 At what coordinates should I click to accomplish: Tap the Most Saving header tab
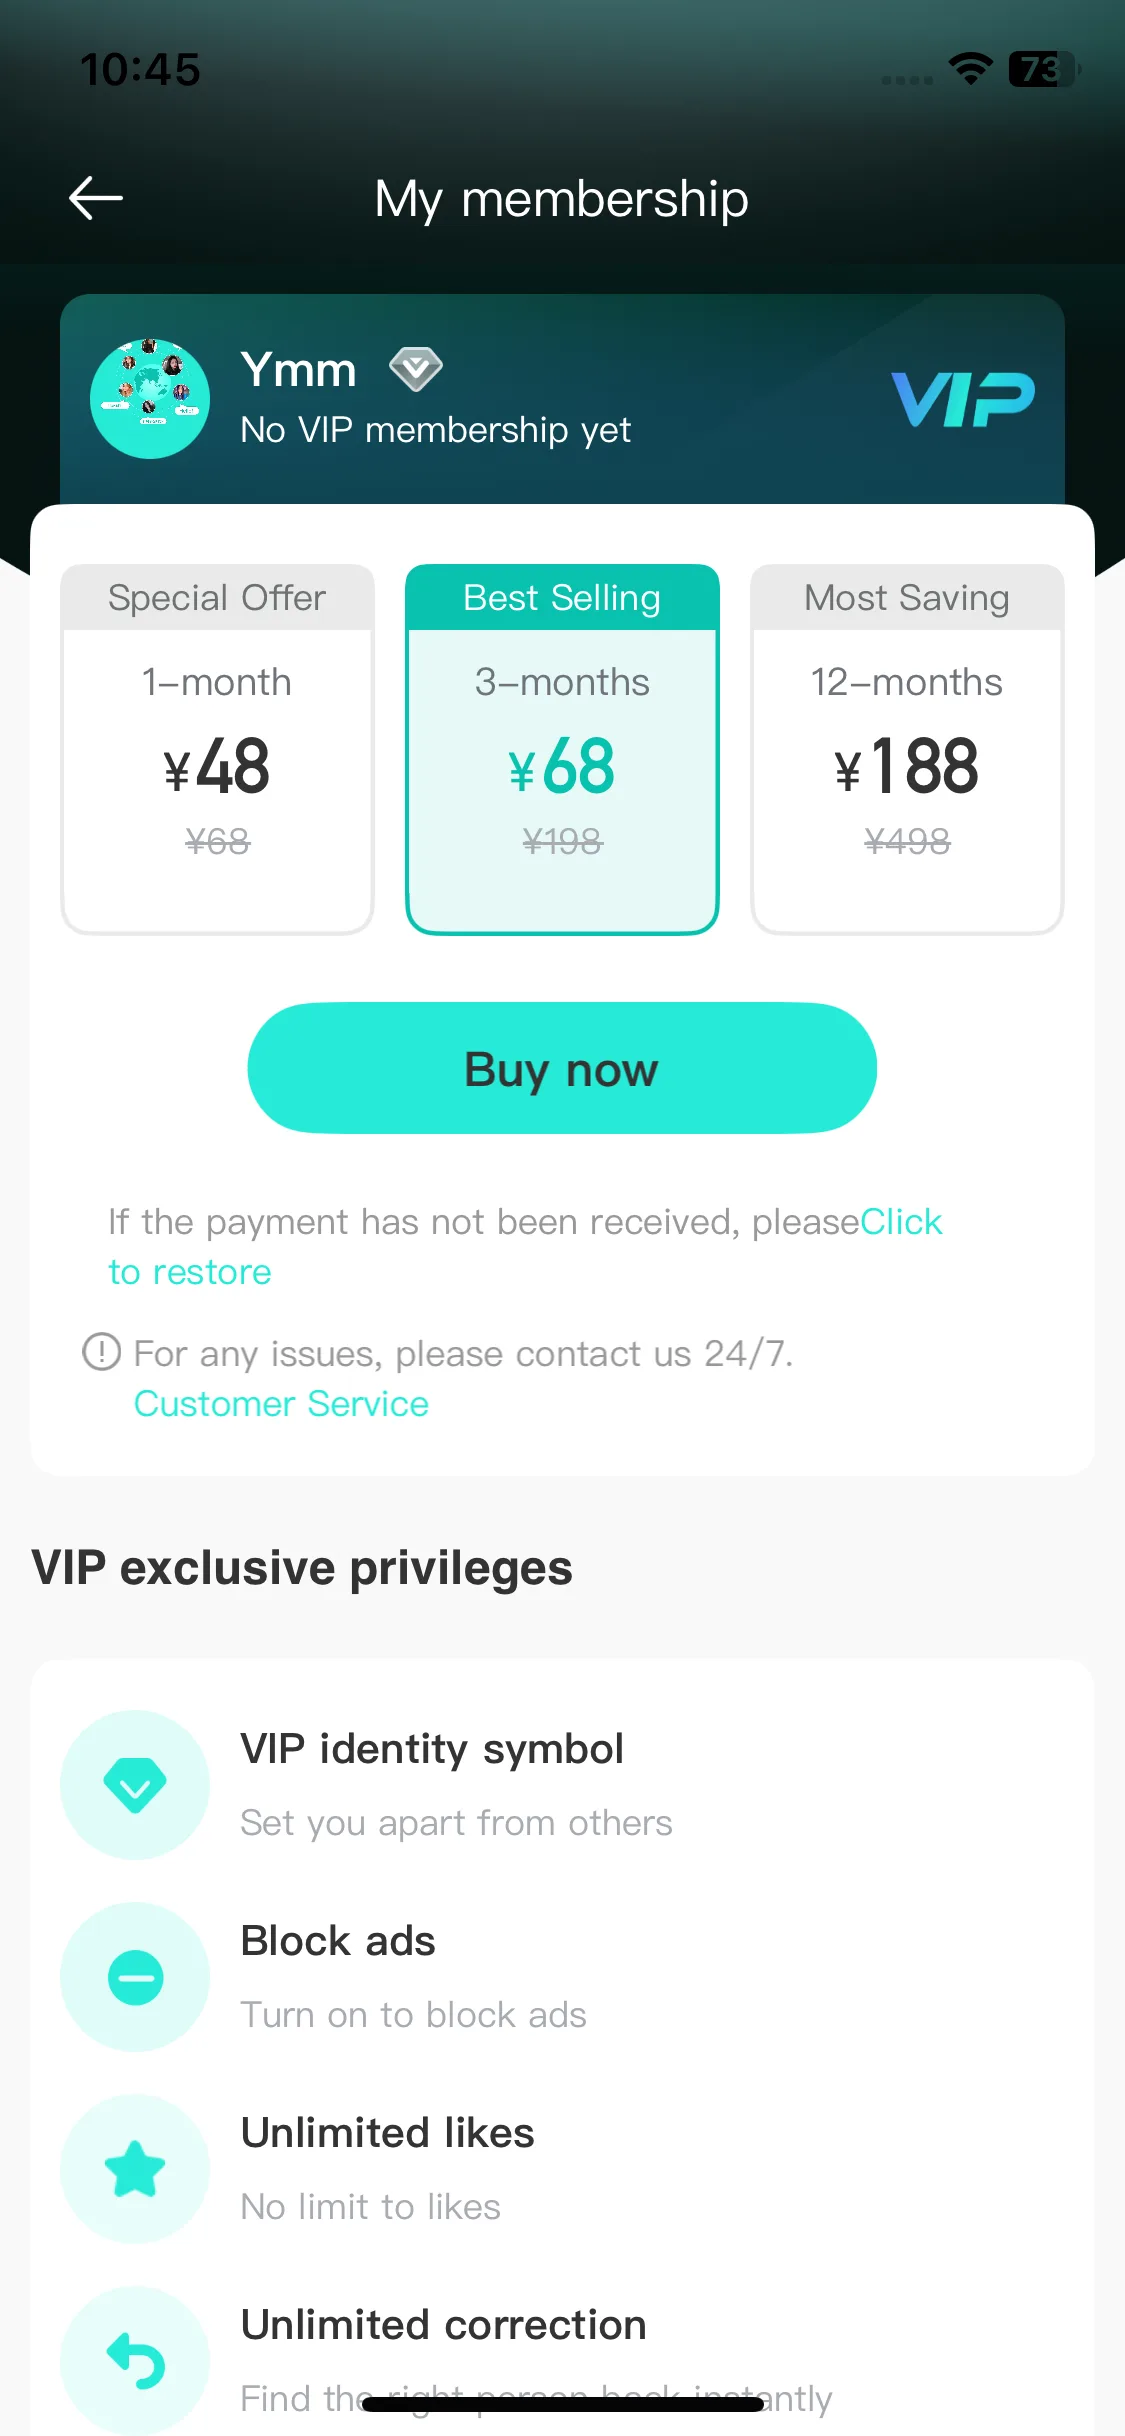[907, 598]
